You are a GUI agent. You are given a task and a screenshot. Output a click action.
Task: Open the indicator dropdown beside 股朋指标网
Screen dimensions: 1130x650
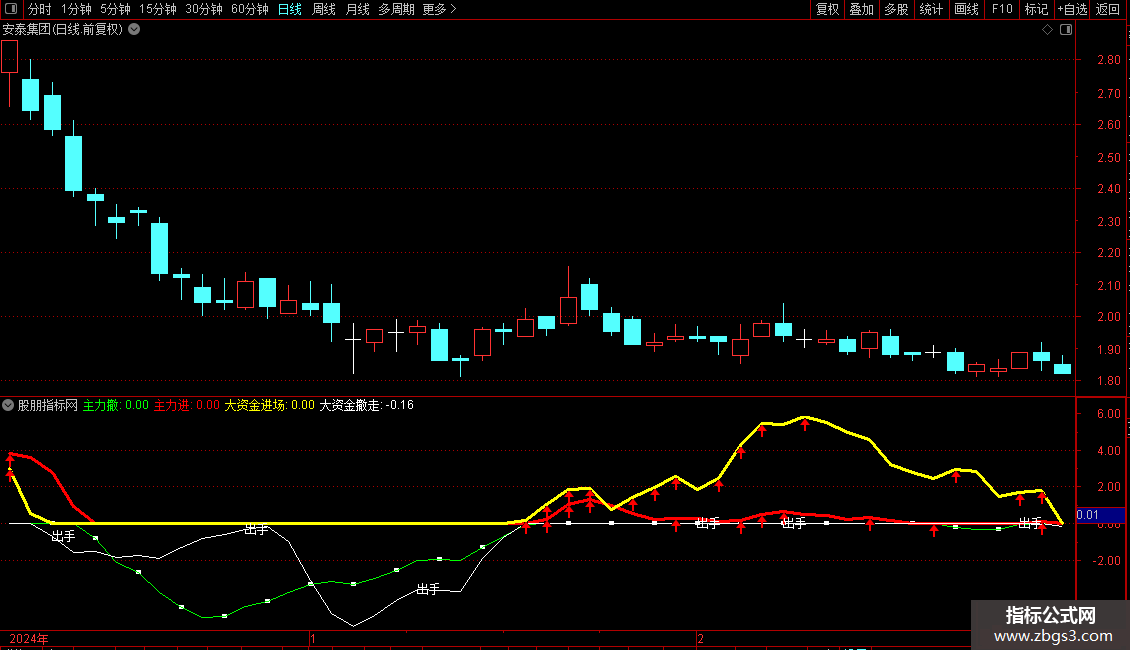(x=8, y=405)
